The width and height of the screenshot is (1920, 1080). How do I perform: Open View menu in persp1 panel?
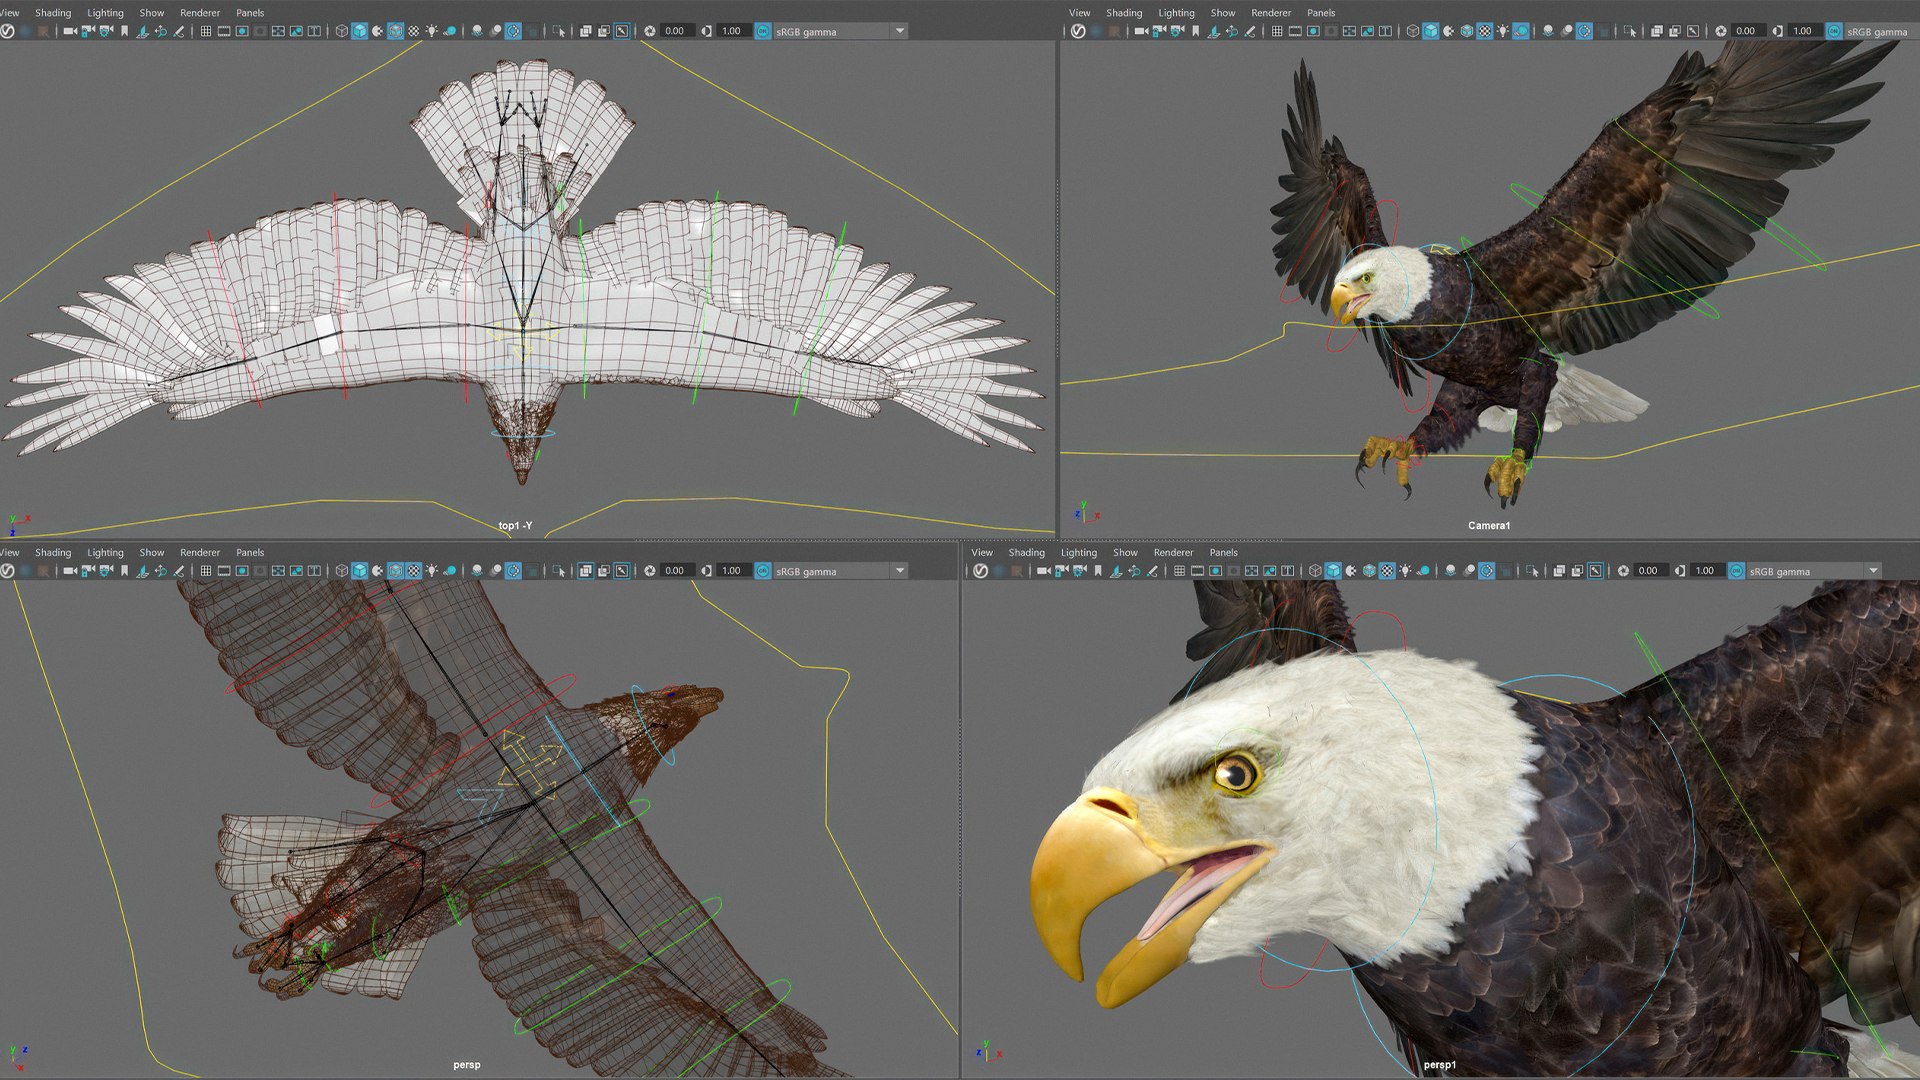pos(982,552)
